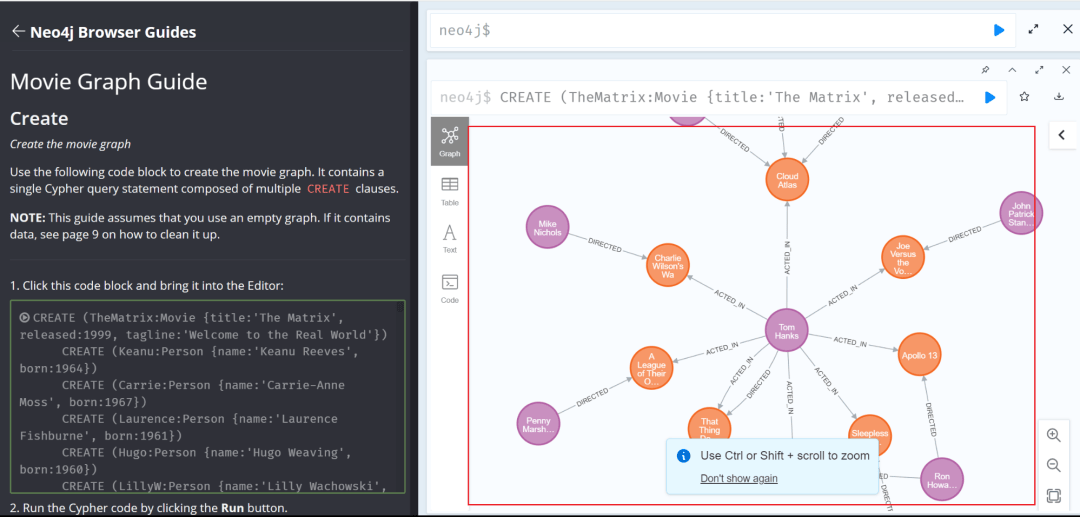The width and height of the screenshot is (1080, 517).
Task: Select the Mike Nichols person node
Action: (548, 227)
